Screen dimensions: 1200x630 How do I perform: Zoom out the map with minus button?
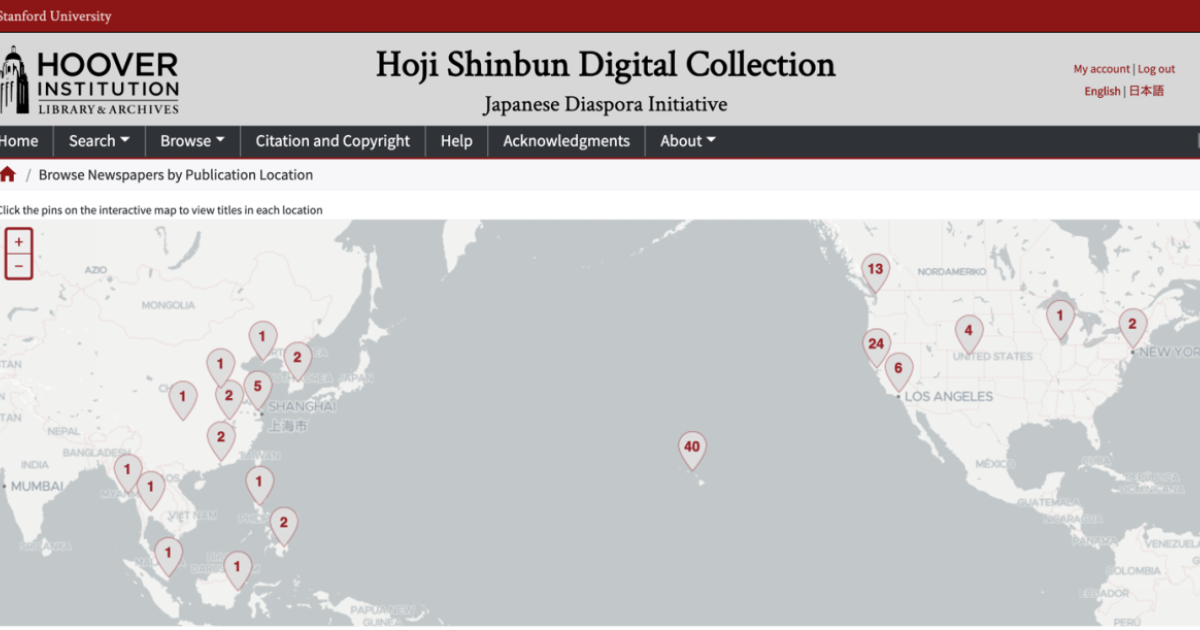pos(19,266)
